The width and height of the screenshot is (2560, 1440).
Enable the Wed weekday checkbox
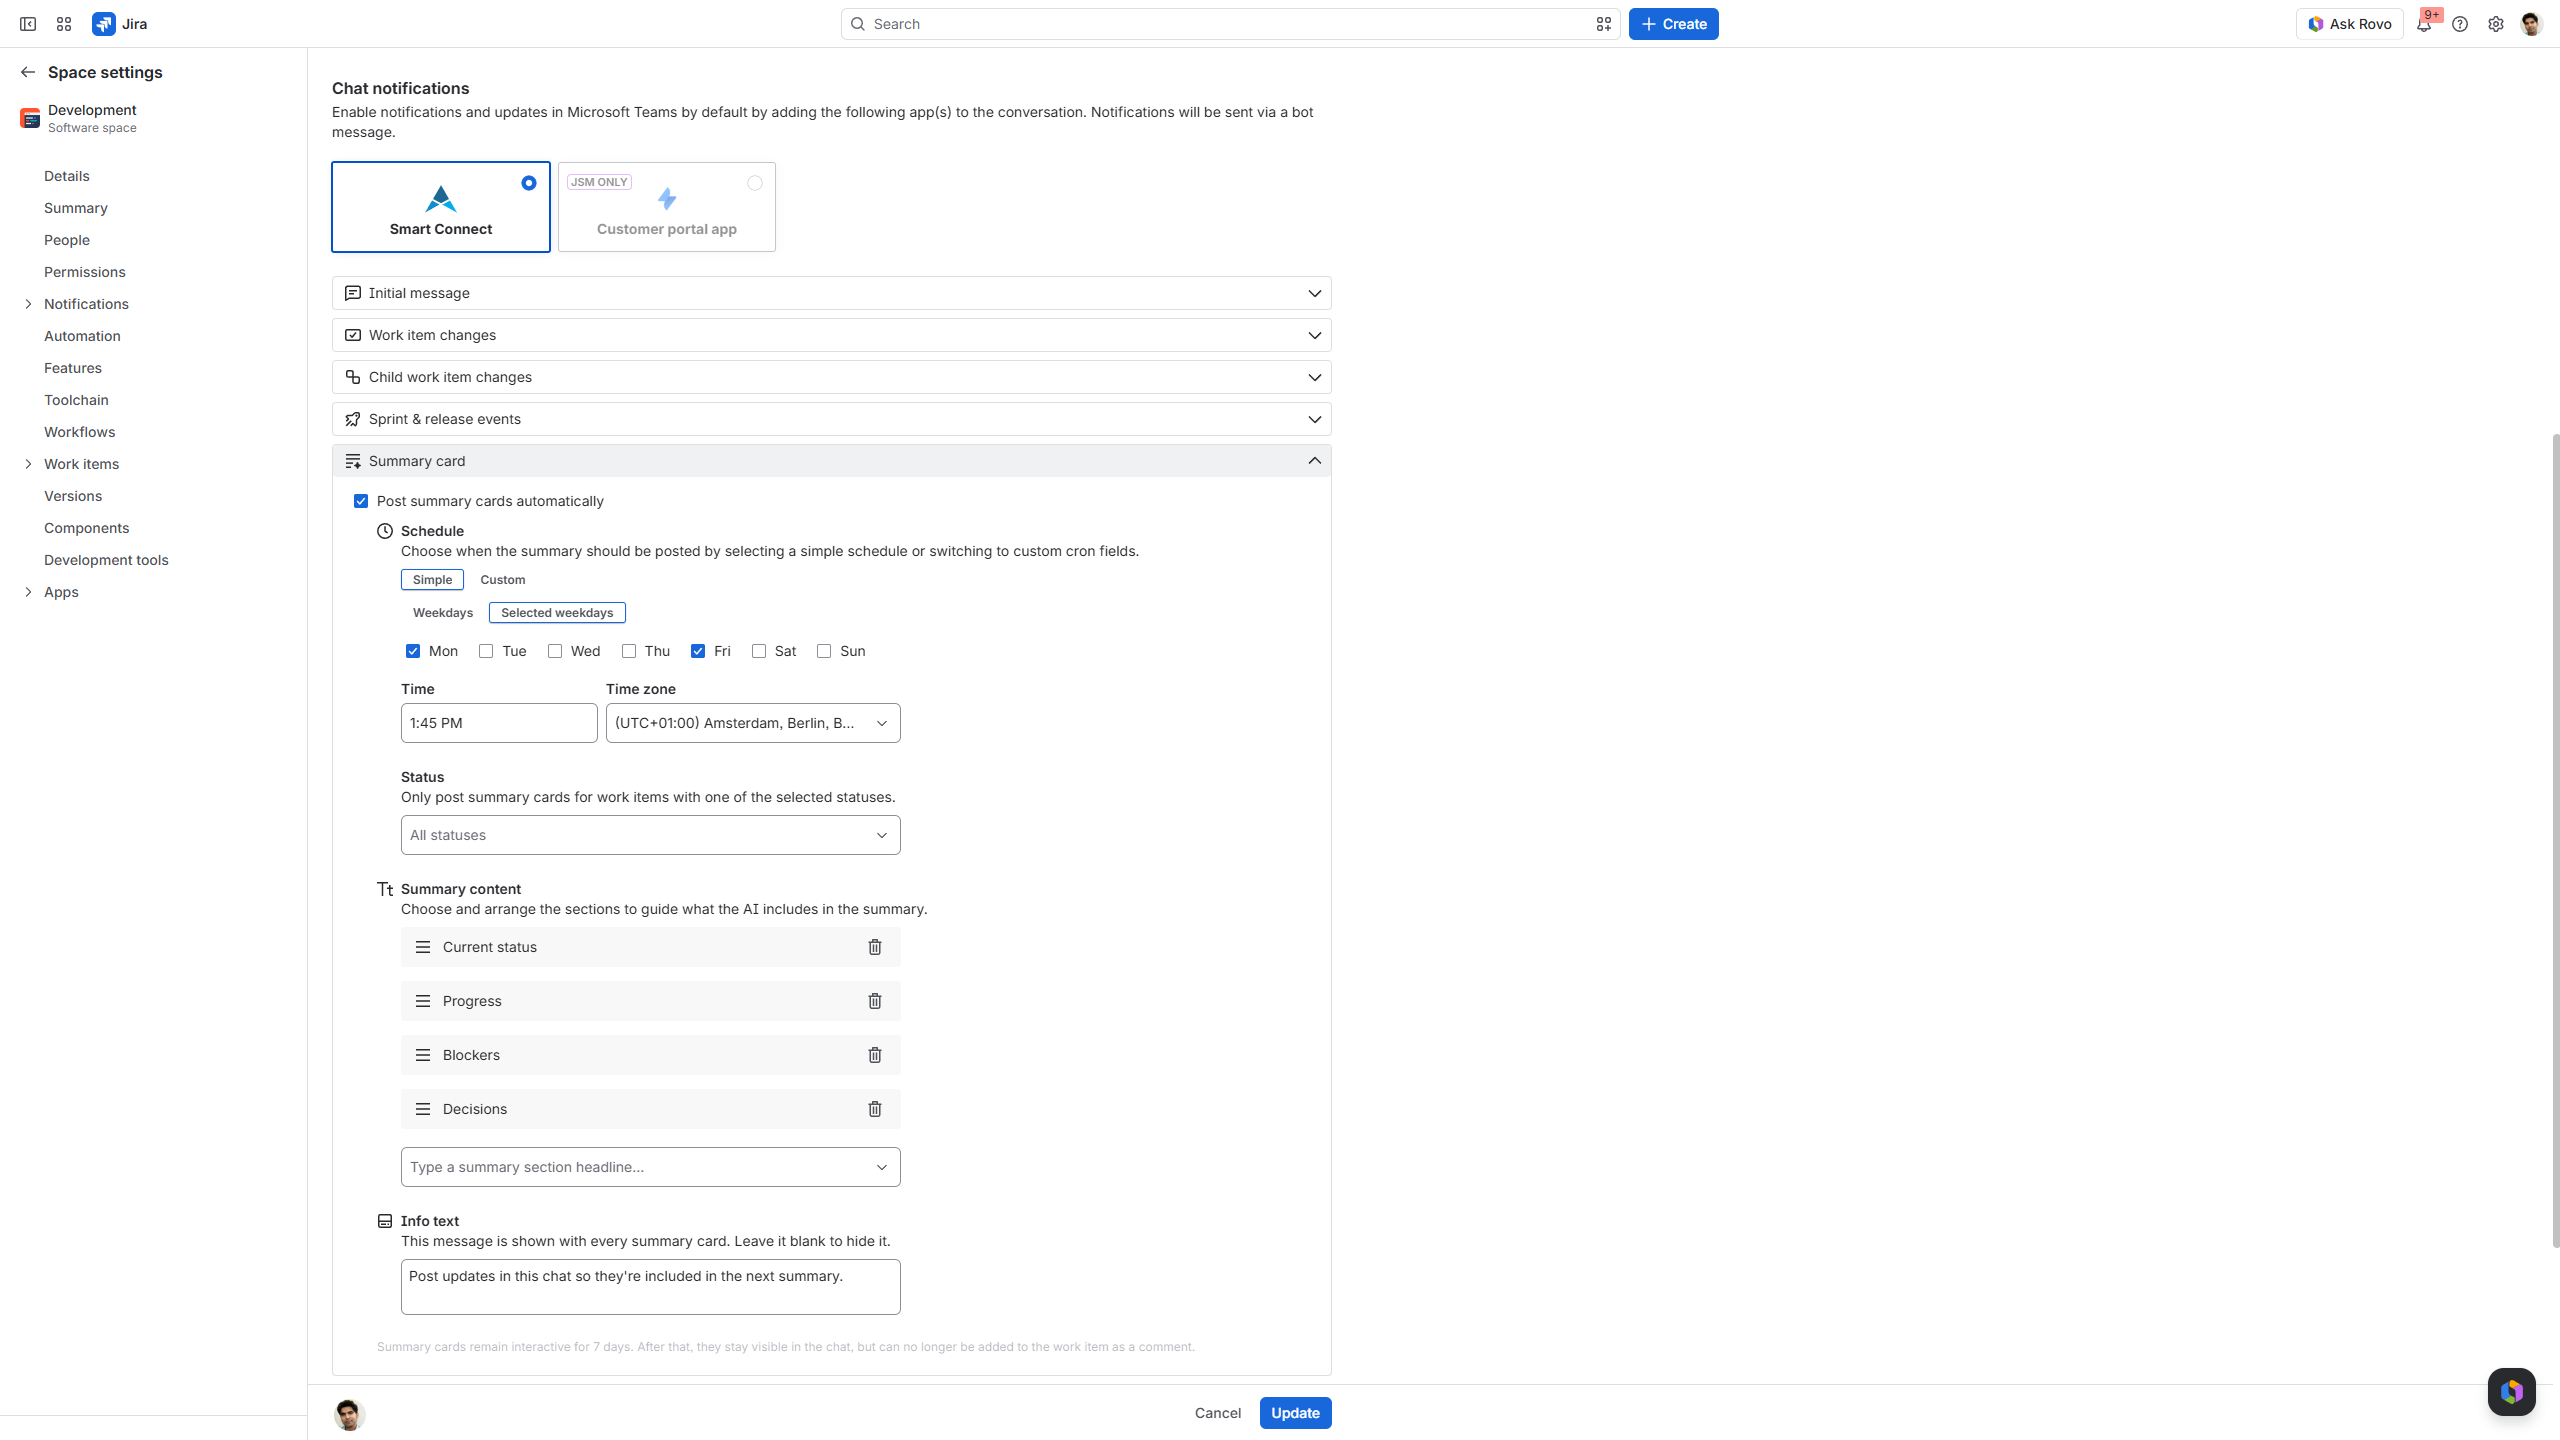coord(555,651)
